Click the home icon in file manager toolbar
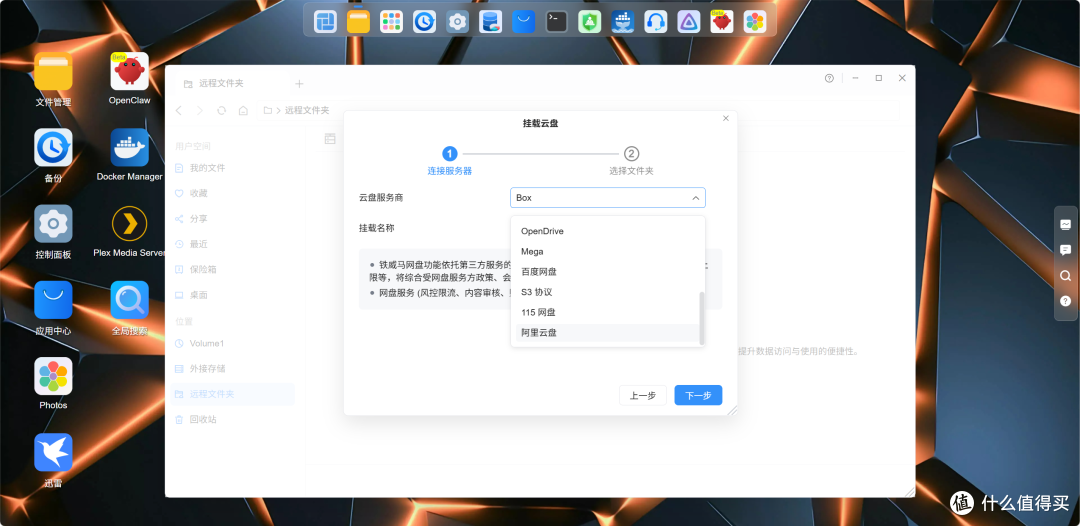 coord(243,110)
